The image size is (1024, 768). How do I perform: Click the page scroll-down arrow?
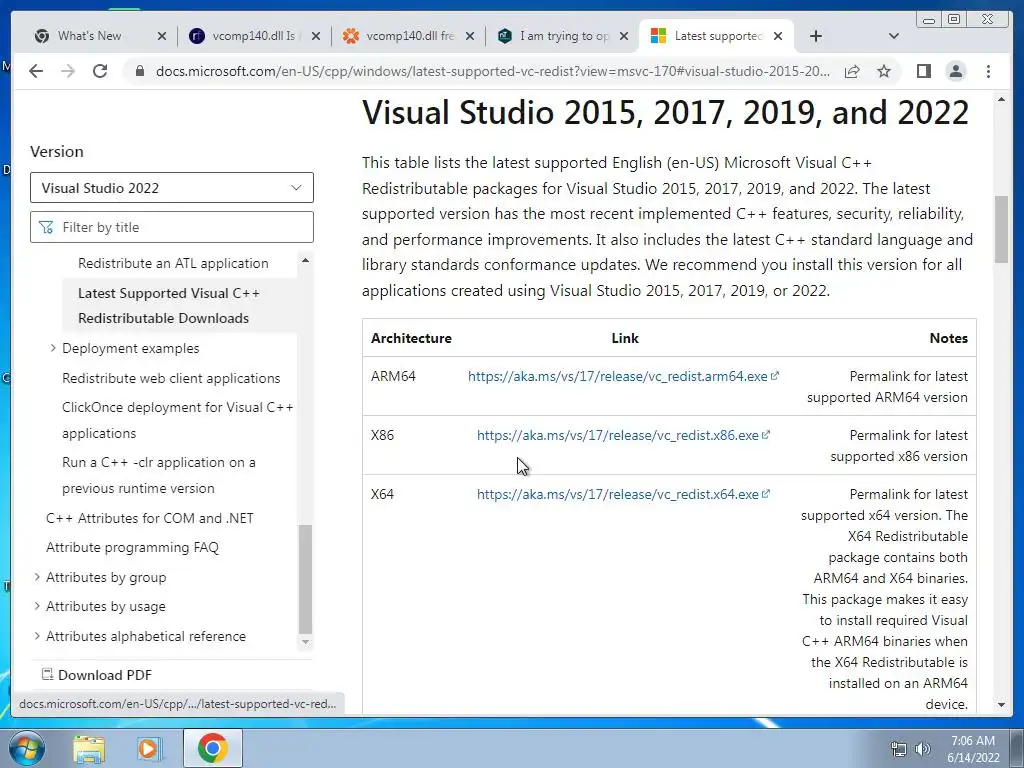point(1001,705)
